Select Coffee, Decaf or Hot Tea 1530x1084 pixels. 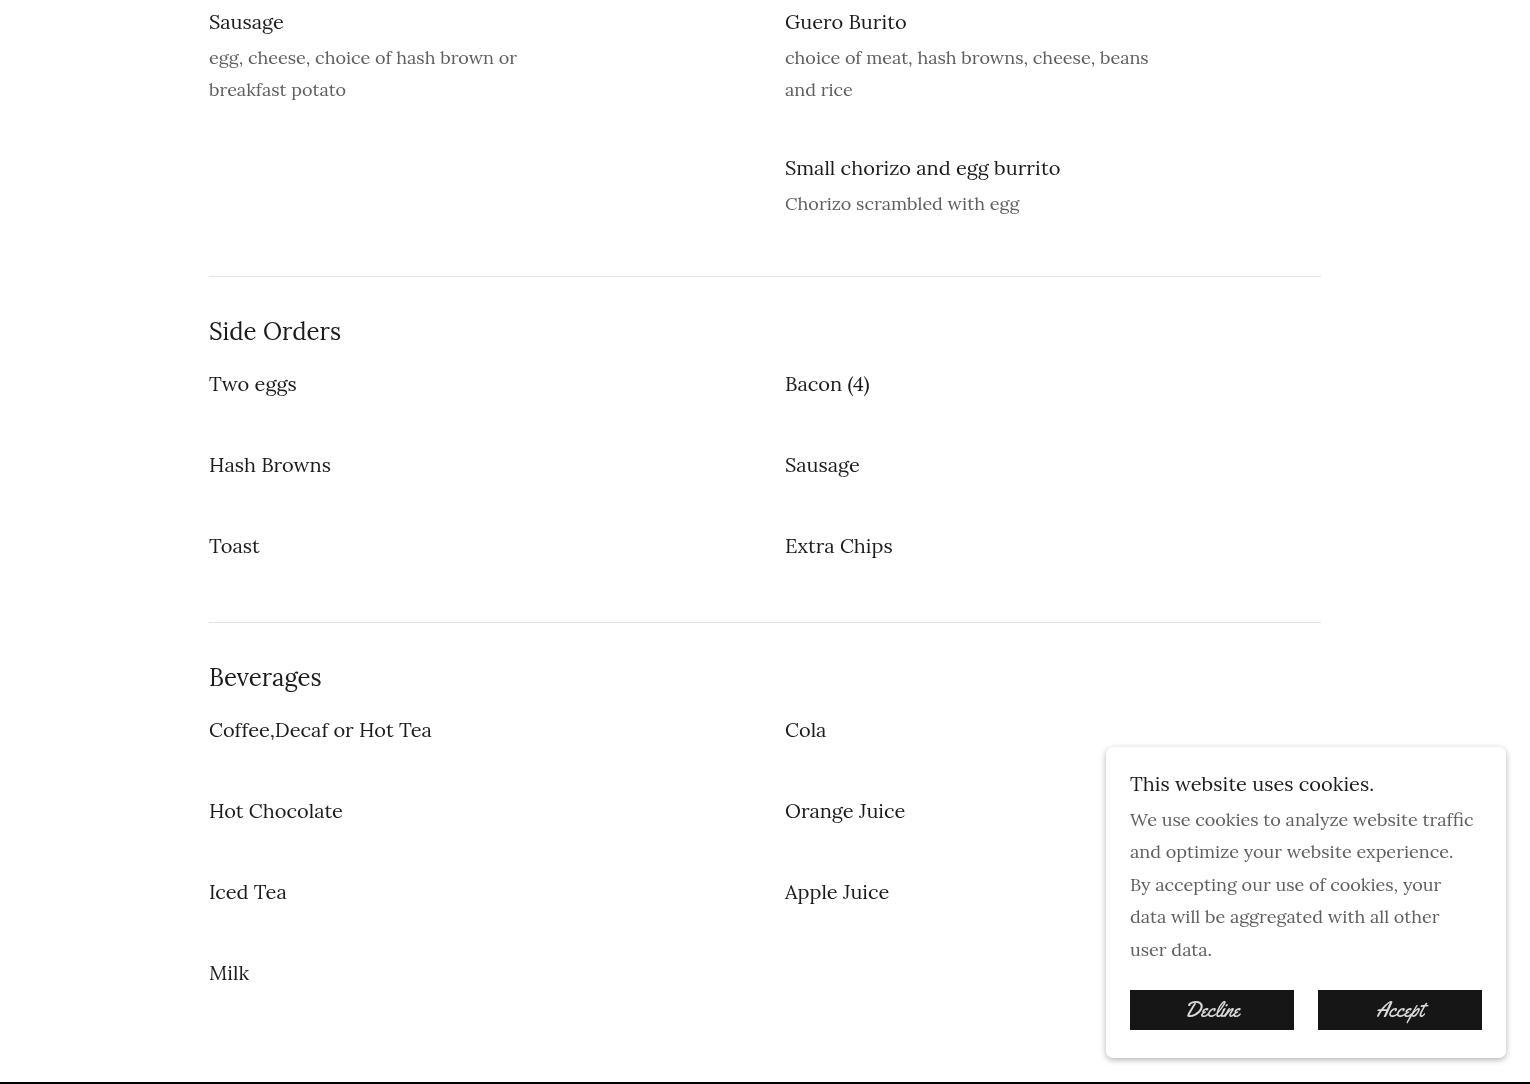pos(320,731)
